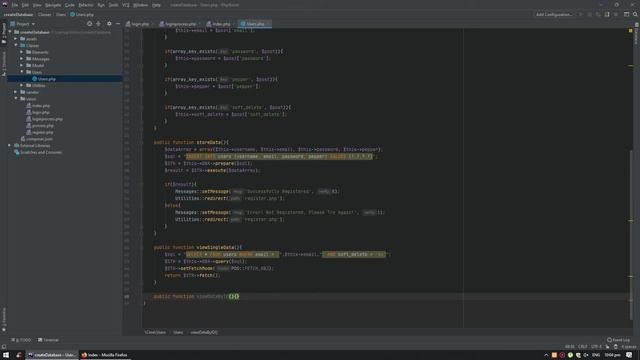Switch to the index.php editor tab
640x360 pixels.
(220, 24)
